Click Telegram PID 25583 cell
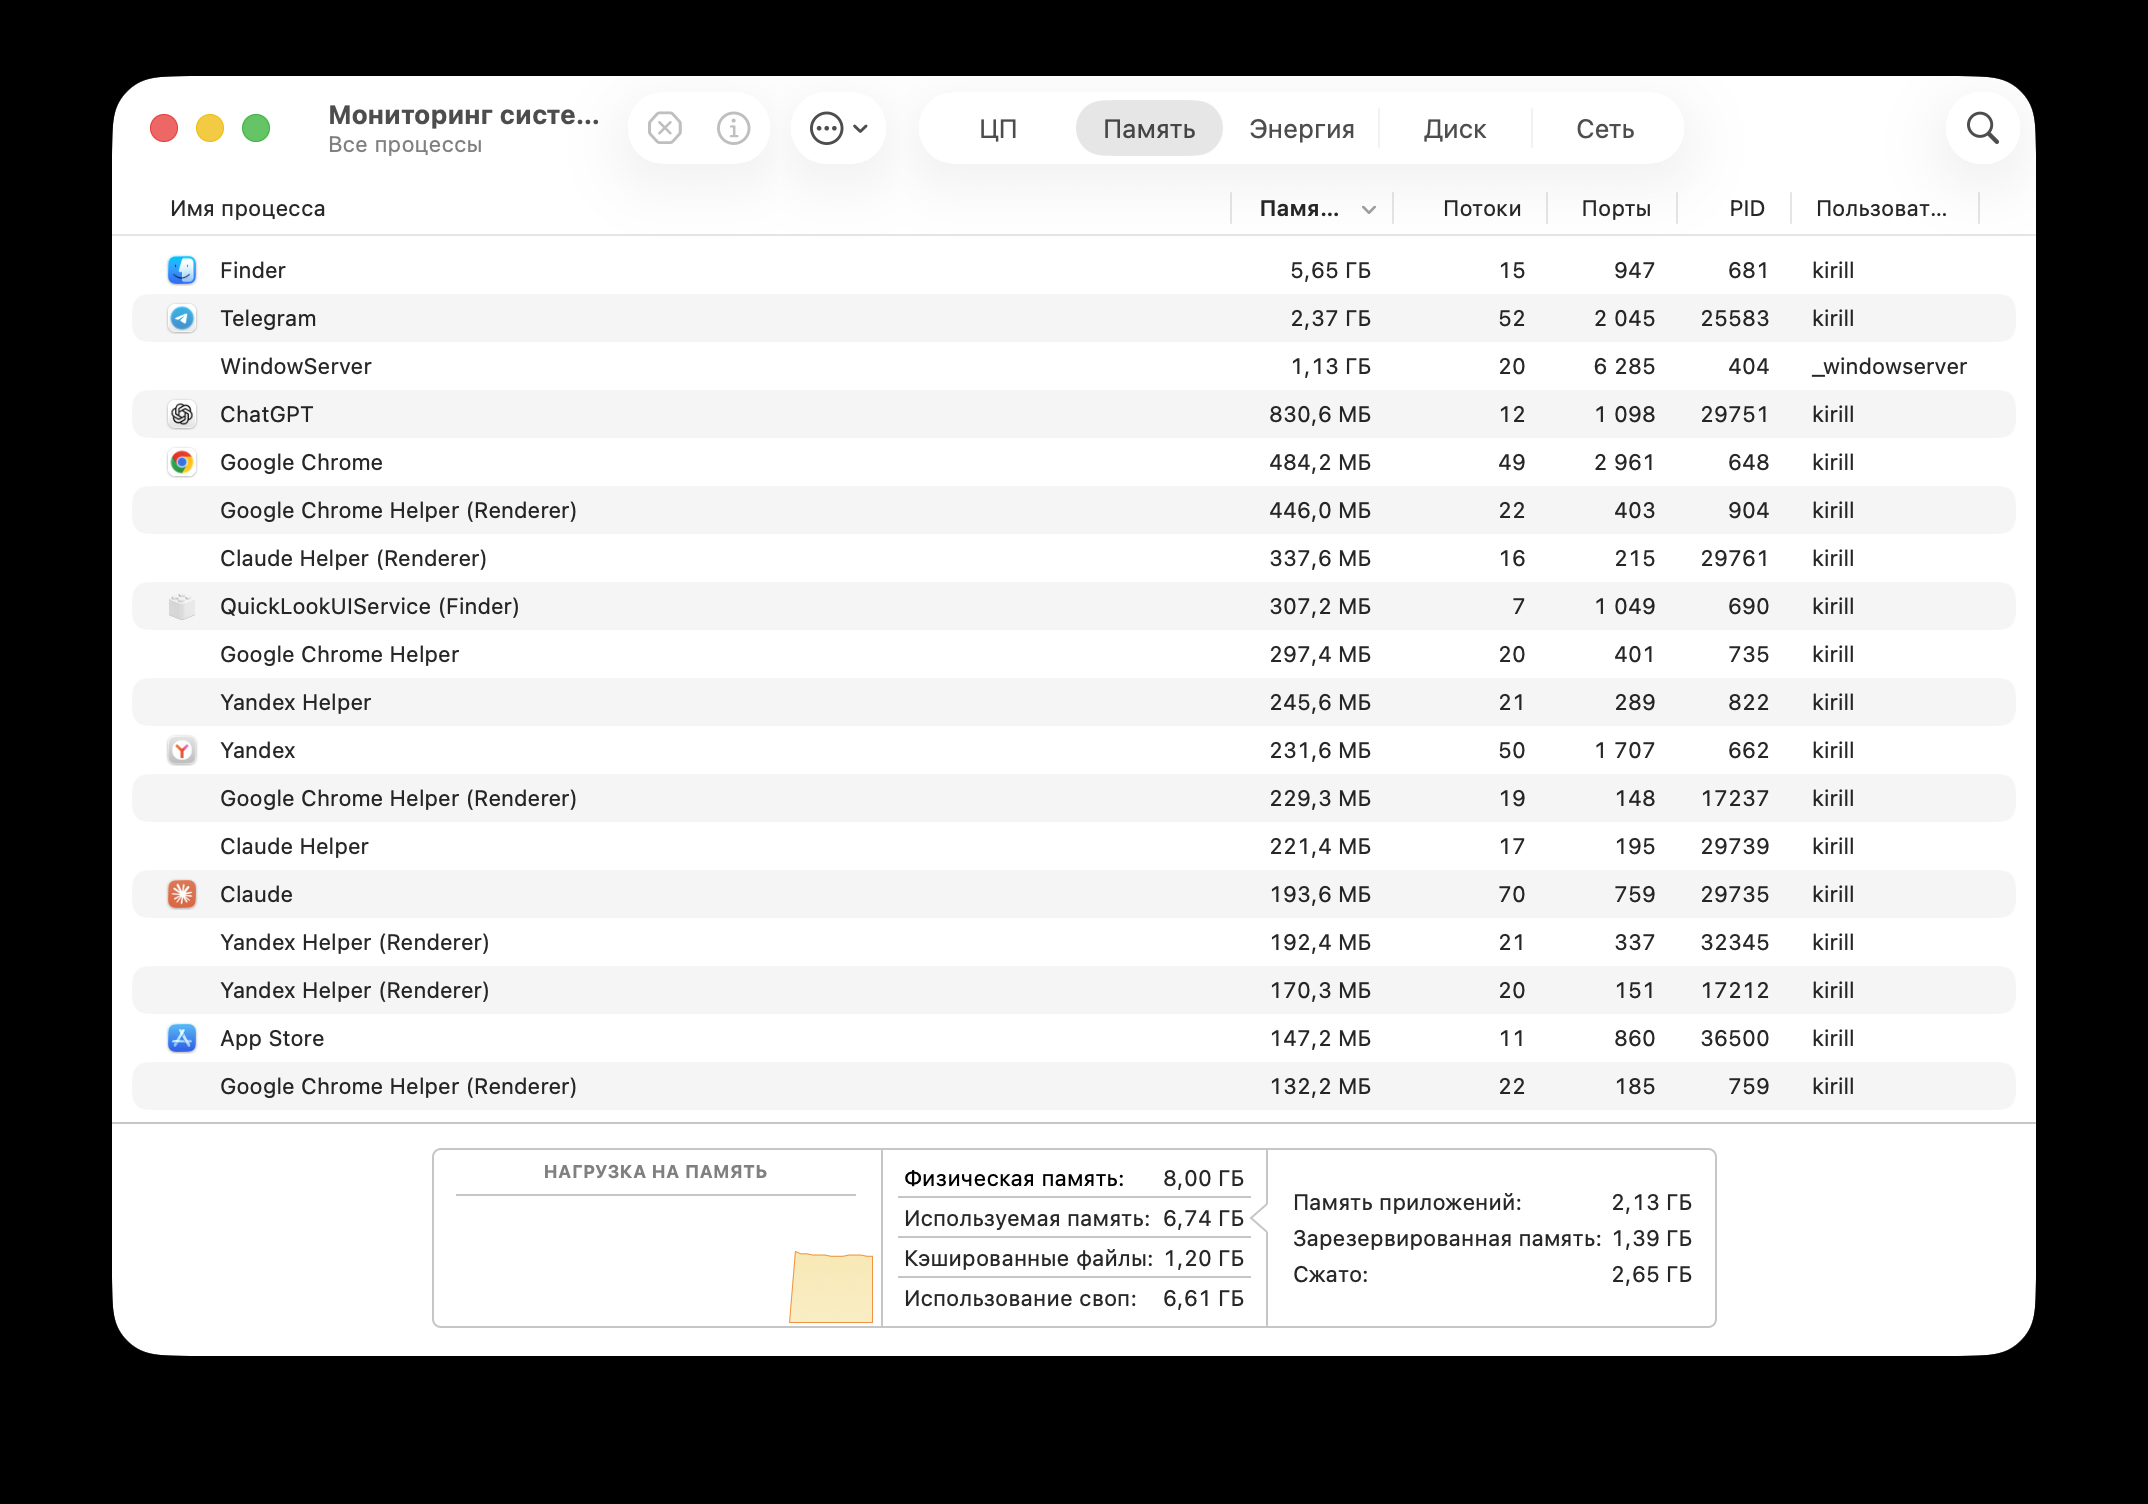This screenshot has height=1504, width=2148. [x=1735, y=318]
